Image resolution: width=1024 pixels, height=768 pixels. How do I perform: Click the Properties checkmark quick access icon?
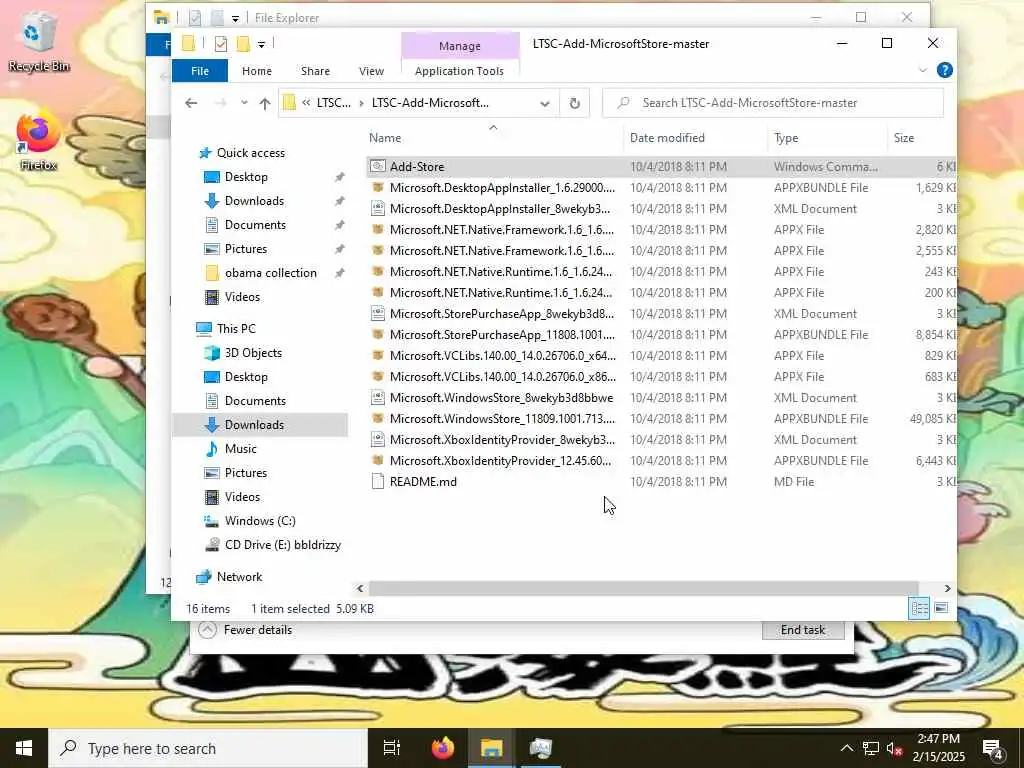tap(221, 44)
